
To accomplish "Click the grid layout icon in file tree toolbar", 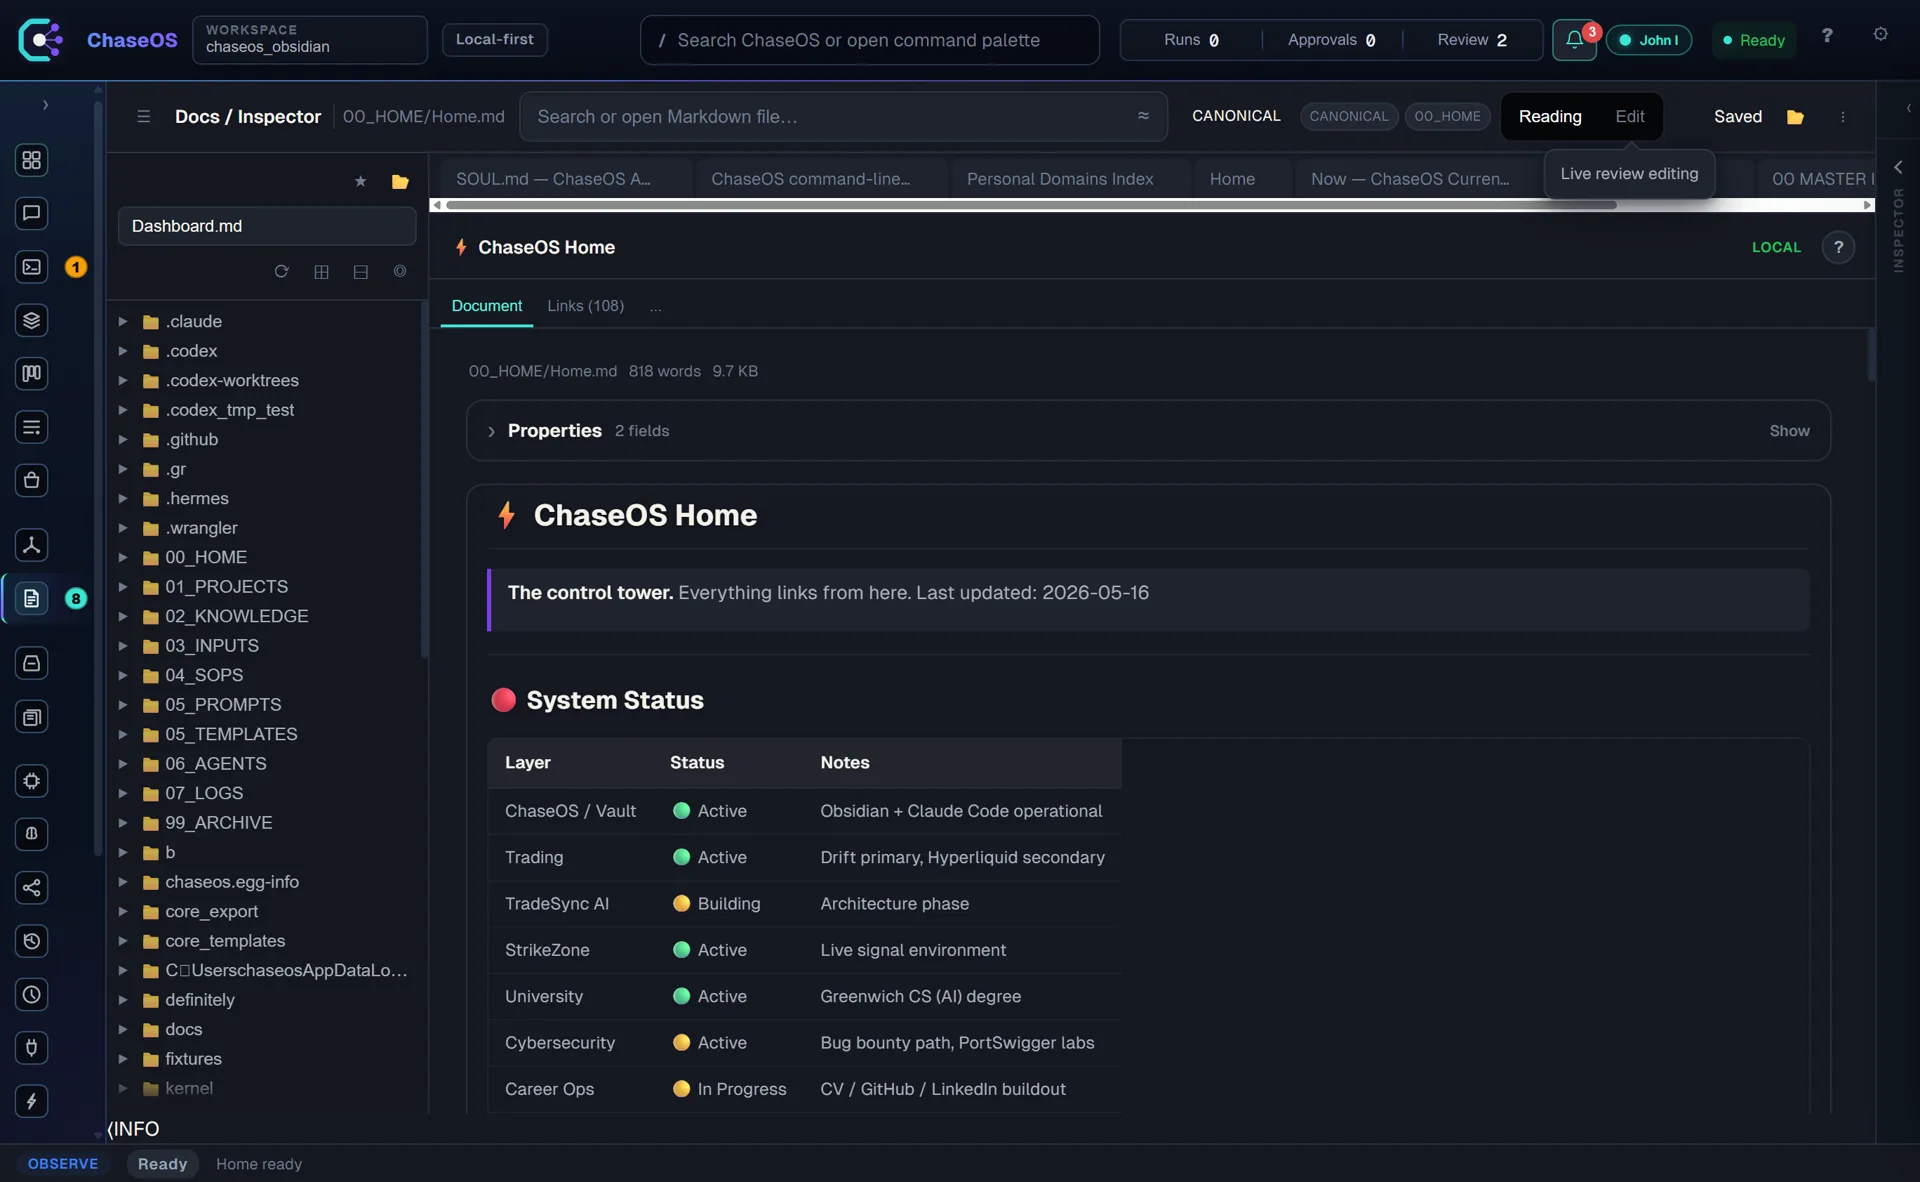I will 321,272.
